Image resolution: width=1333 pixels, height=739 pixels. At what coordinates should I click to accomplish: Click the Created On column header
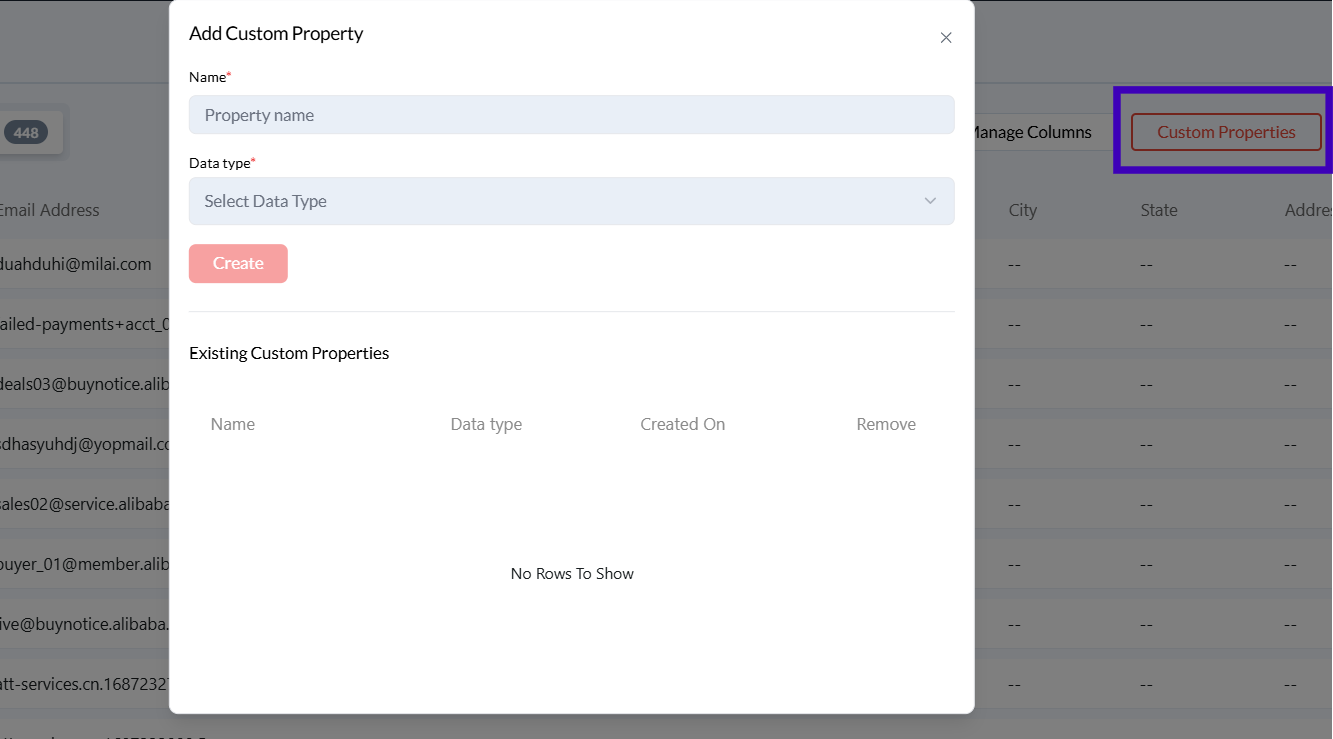[x=682, y=424]
